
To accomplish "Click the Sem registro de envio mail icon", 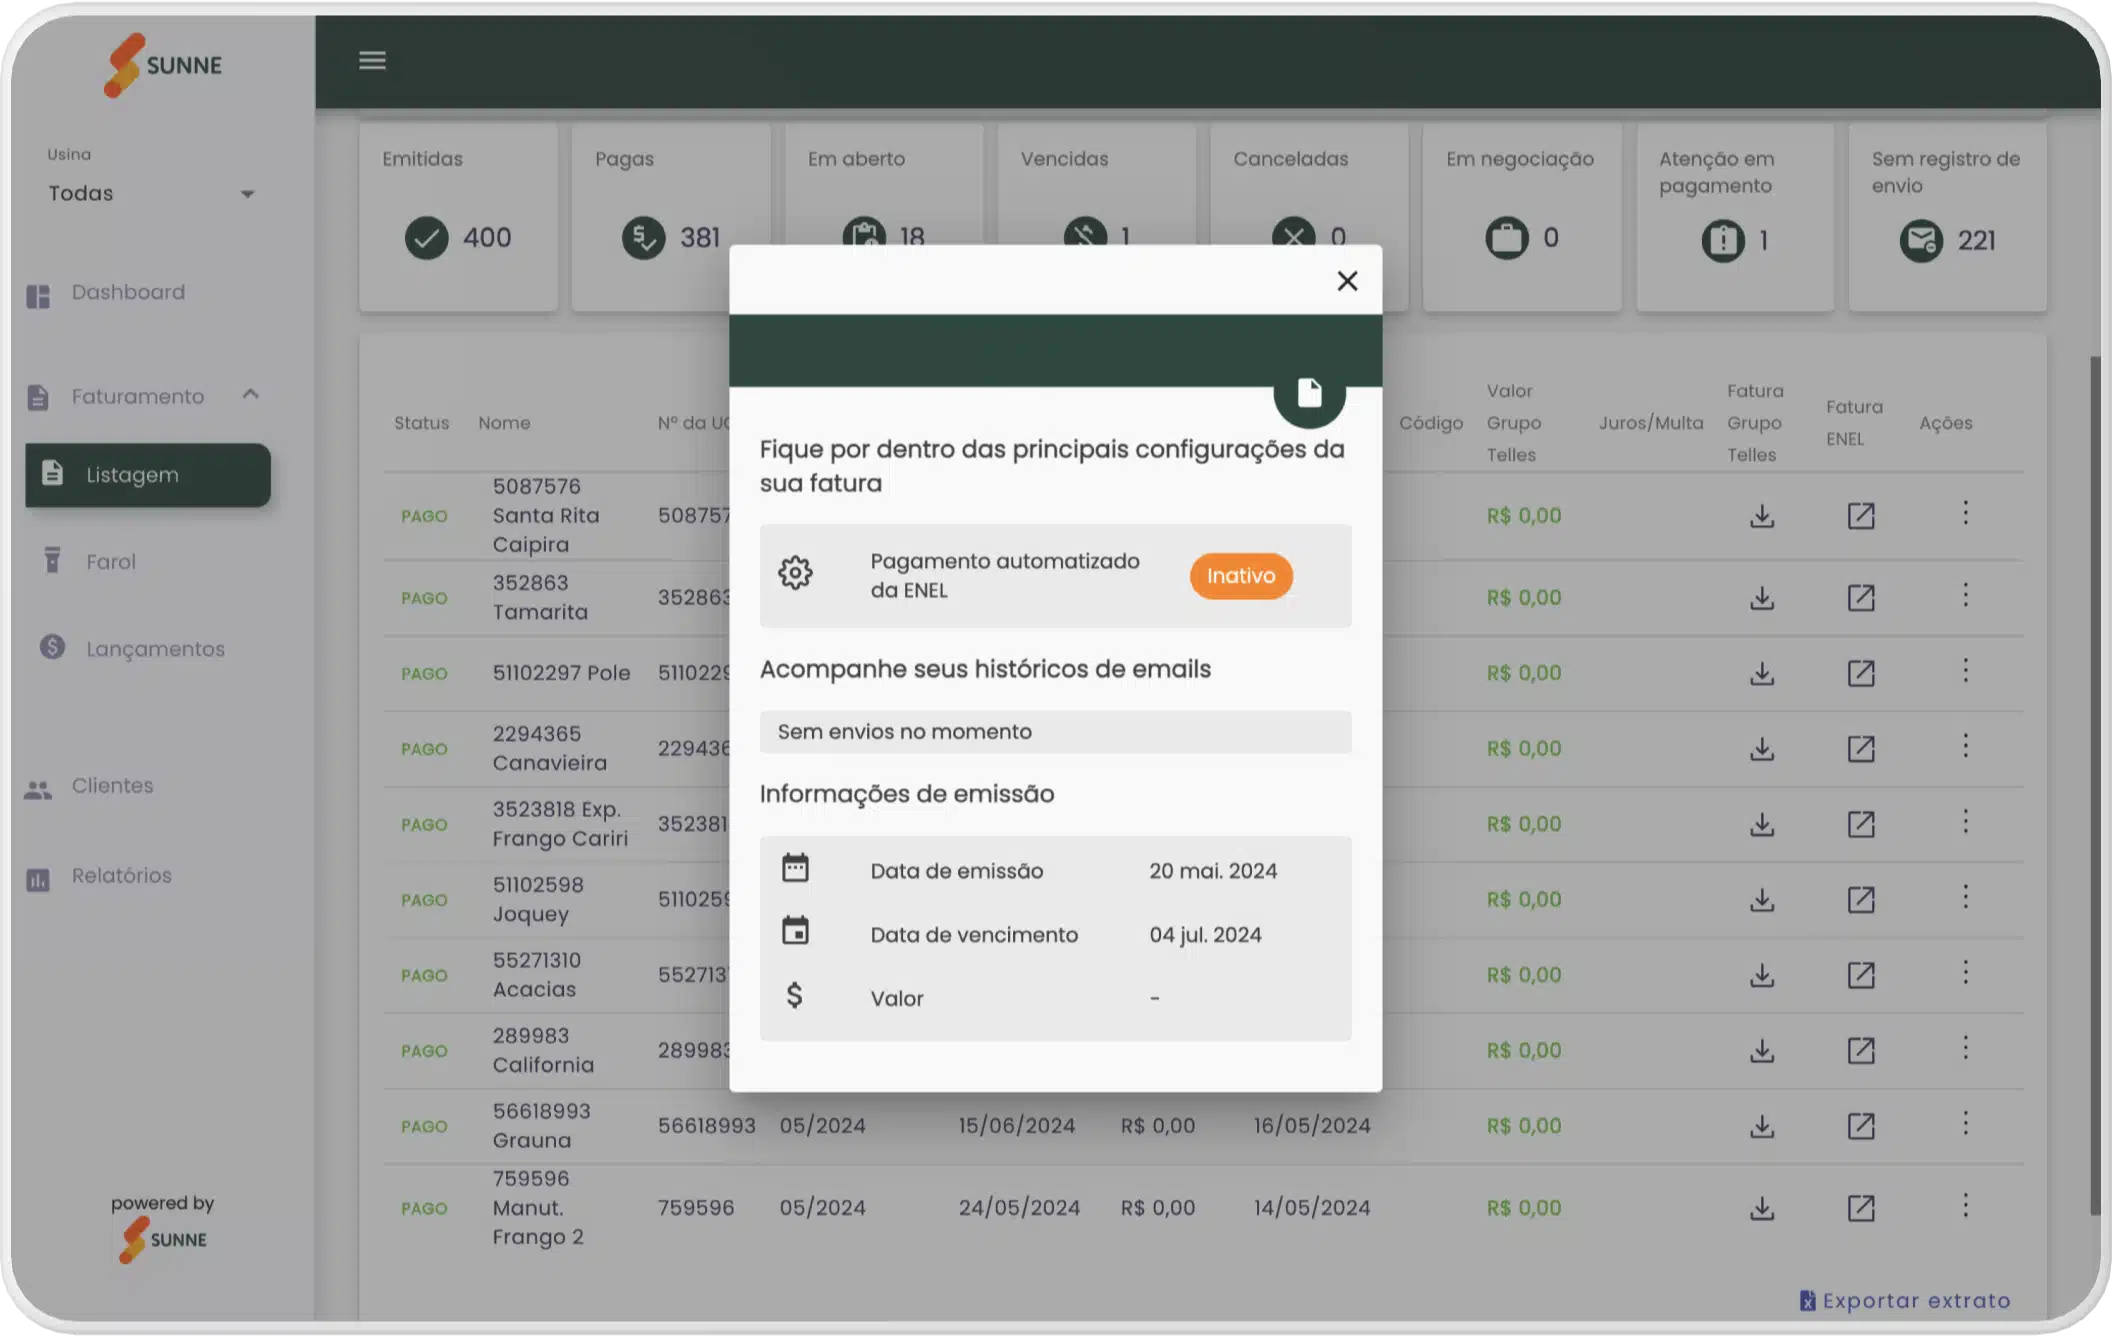I will coord(1921,240).
